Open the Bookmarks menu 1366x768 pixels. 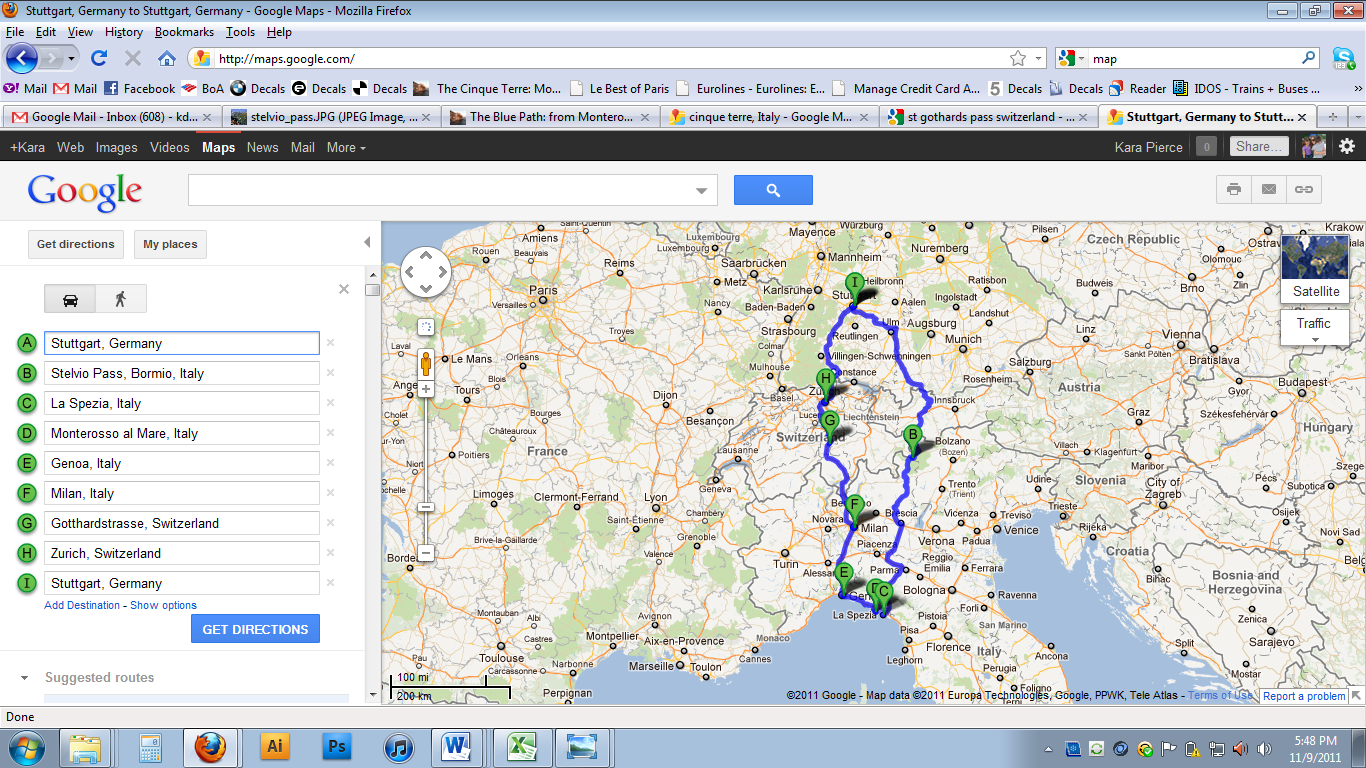184,32
